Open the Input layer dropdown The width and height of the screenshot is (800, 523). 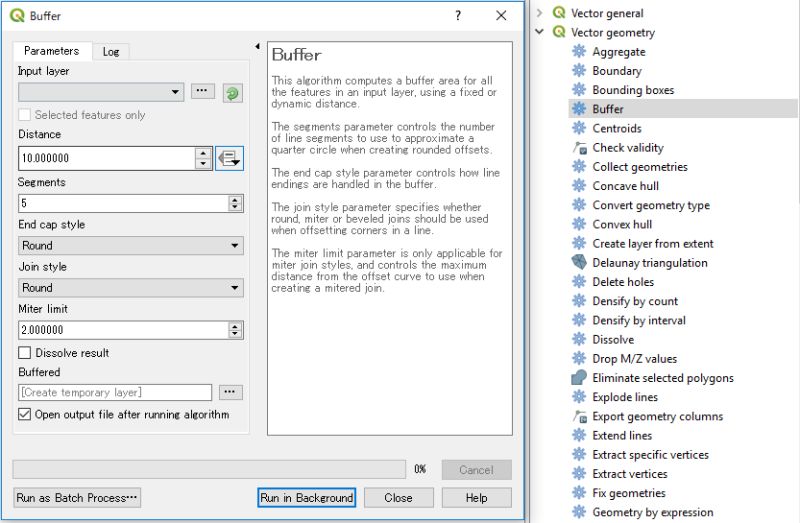coord(101,92)
